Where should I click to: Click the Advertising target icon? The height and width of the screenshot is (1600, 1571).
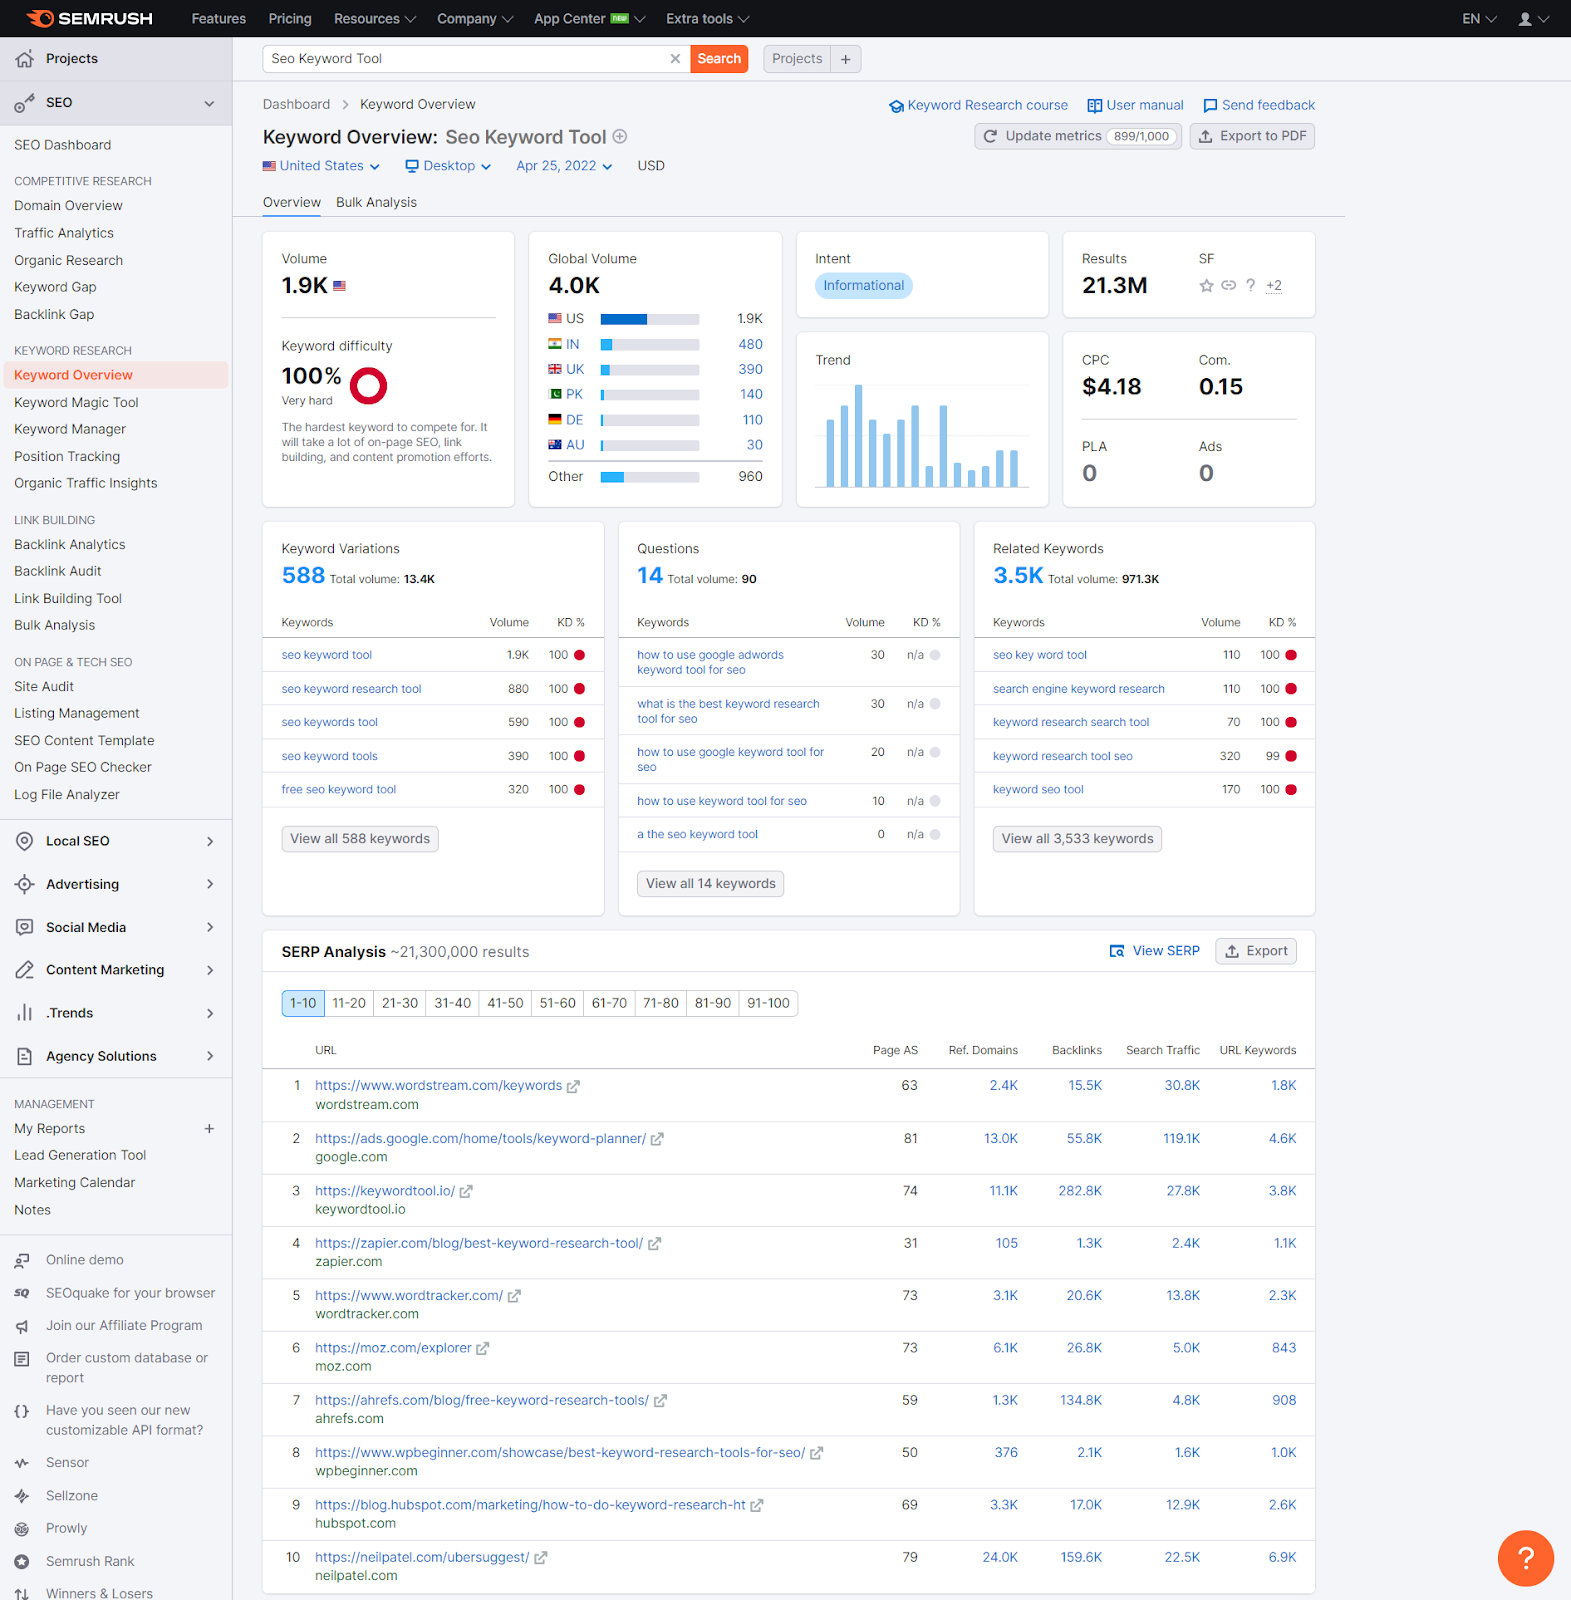tap(25, 884)
